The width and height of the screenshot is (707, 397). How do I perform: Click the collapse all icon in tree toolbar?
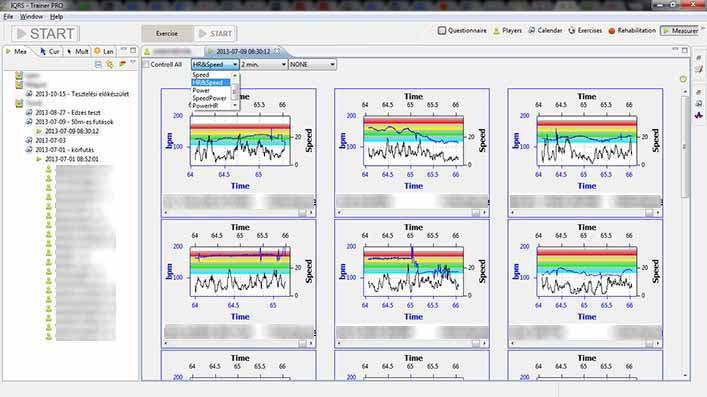98,65
